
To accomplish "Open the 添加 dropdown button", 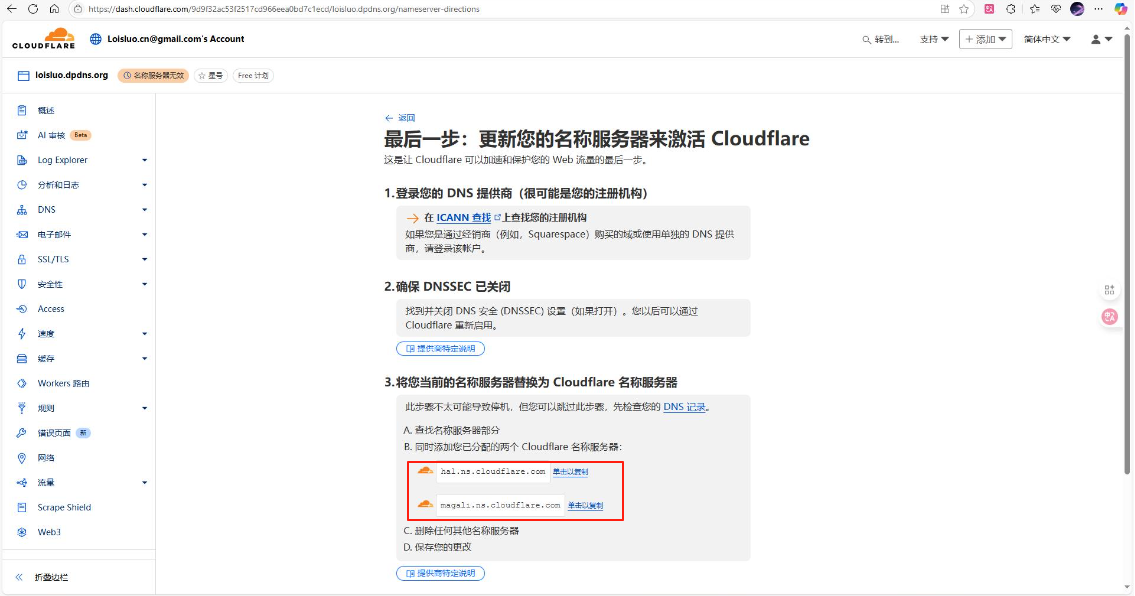I will (x=985, y=39).
